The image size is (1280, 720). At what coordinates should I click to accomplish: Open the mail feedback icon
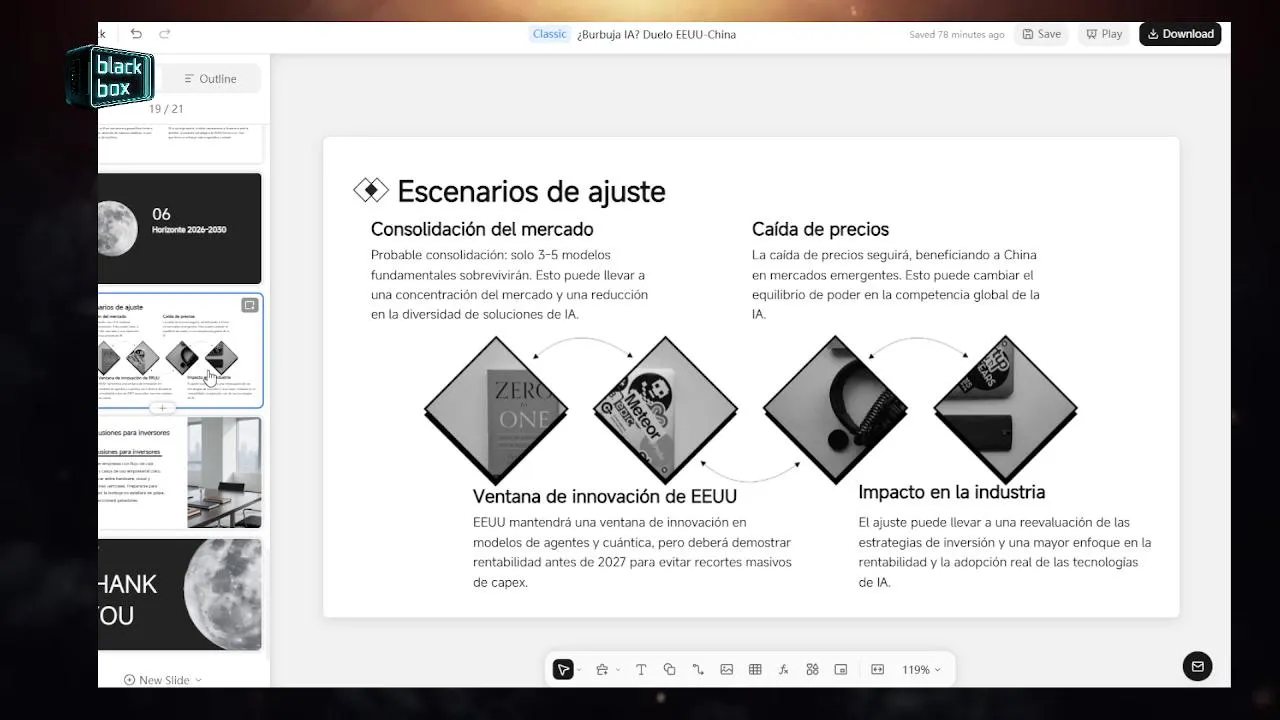[x=1198, y=667]
